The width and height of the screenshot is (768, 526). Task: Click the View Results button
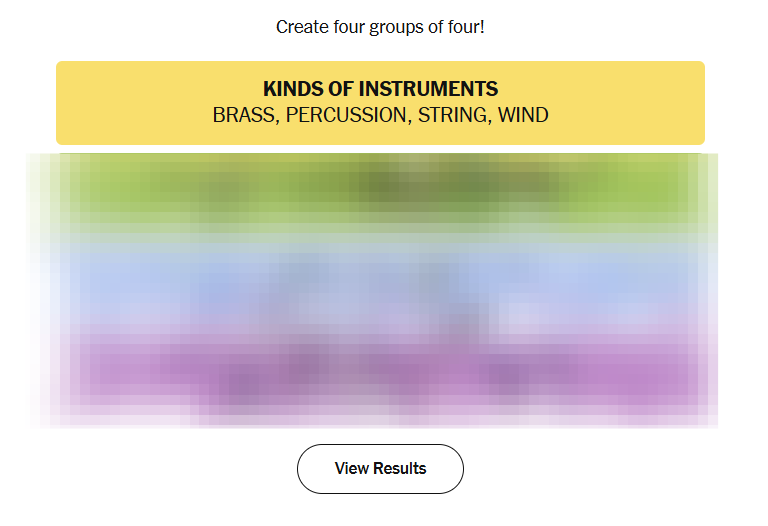[x=380, y=469]
